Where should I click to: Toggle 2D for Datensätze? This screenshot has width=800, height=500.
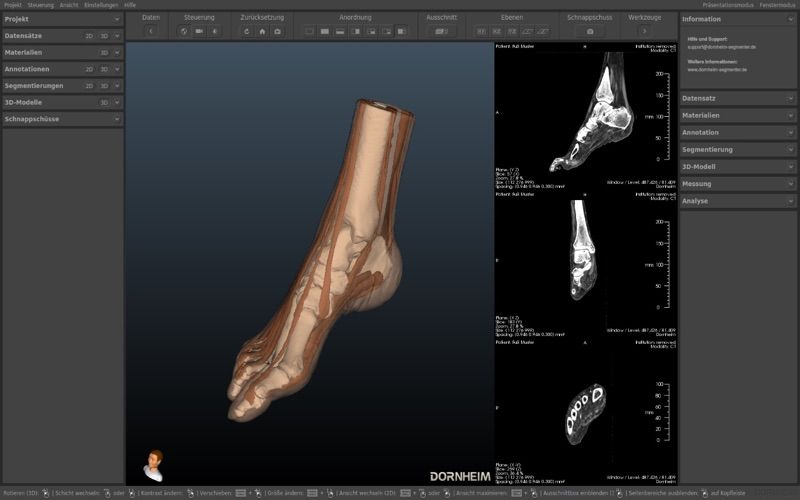pos(89,36)
